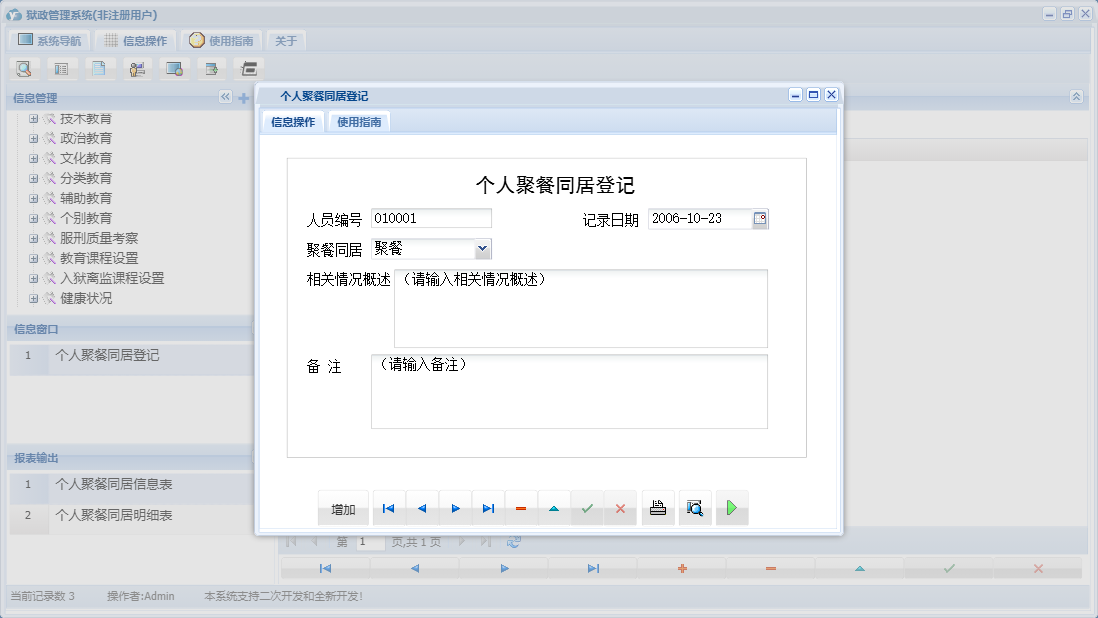
Task: Open the 聚餐同居 dropdown list
Action: click(482, 248)
